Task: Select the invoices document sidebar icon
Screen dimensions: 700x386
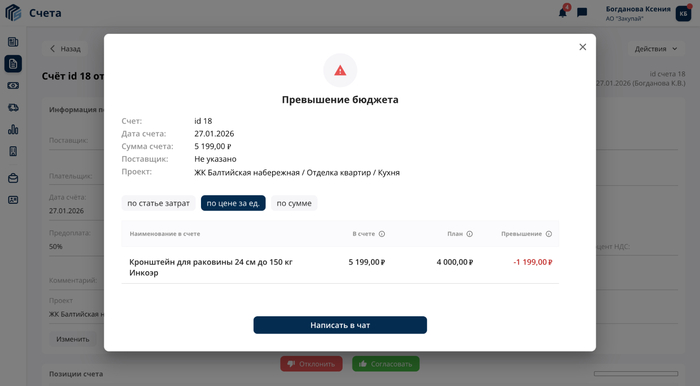Action: tap(13, 64)
